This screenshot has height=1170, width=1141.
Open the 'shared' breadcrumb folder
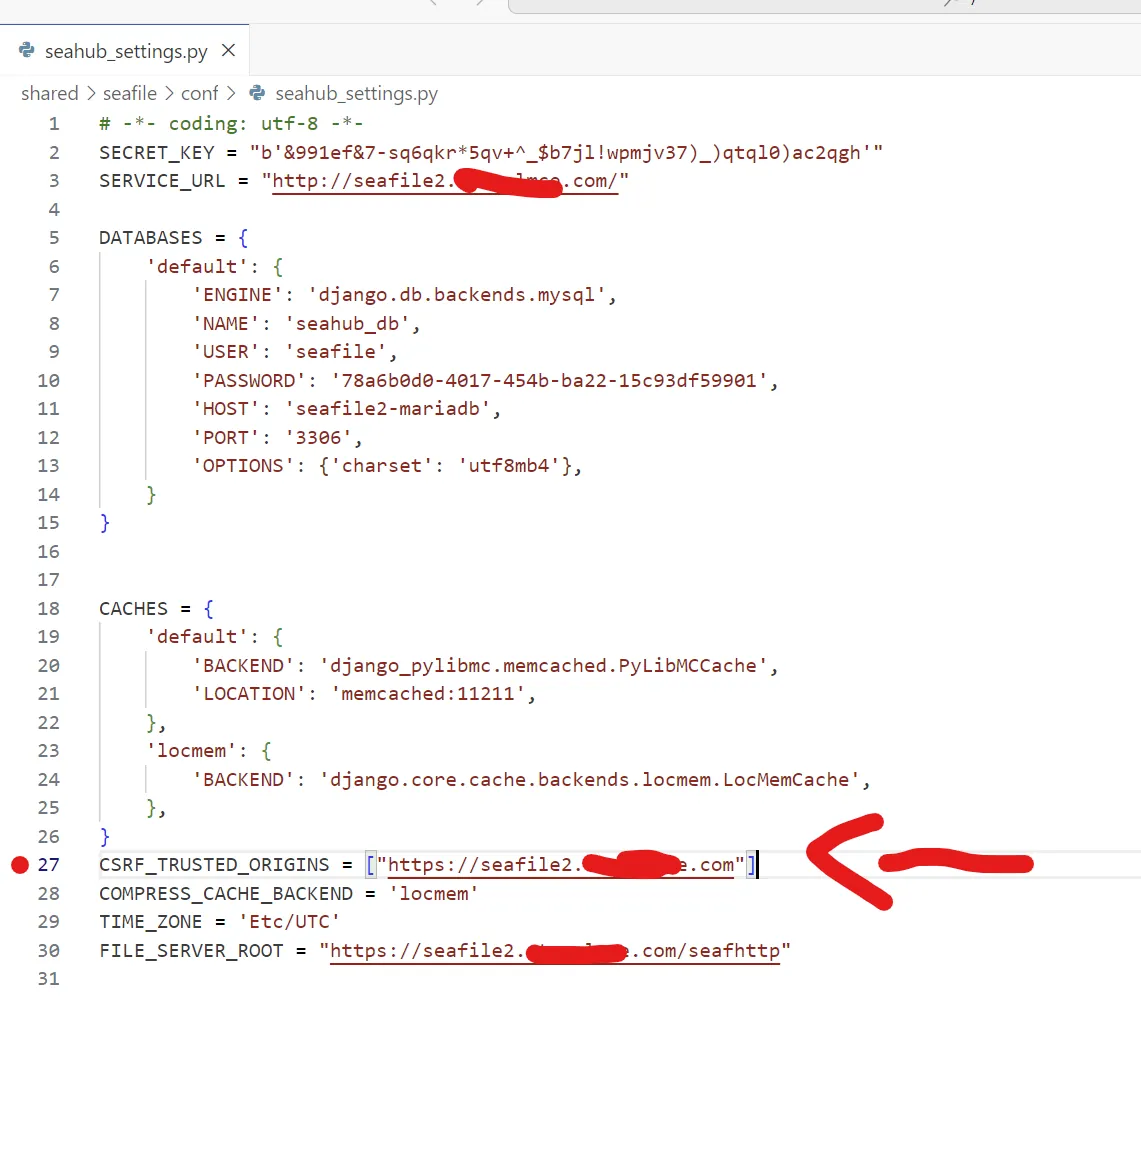click(49, 93)
